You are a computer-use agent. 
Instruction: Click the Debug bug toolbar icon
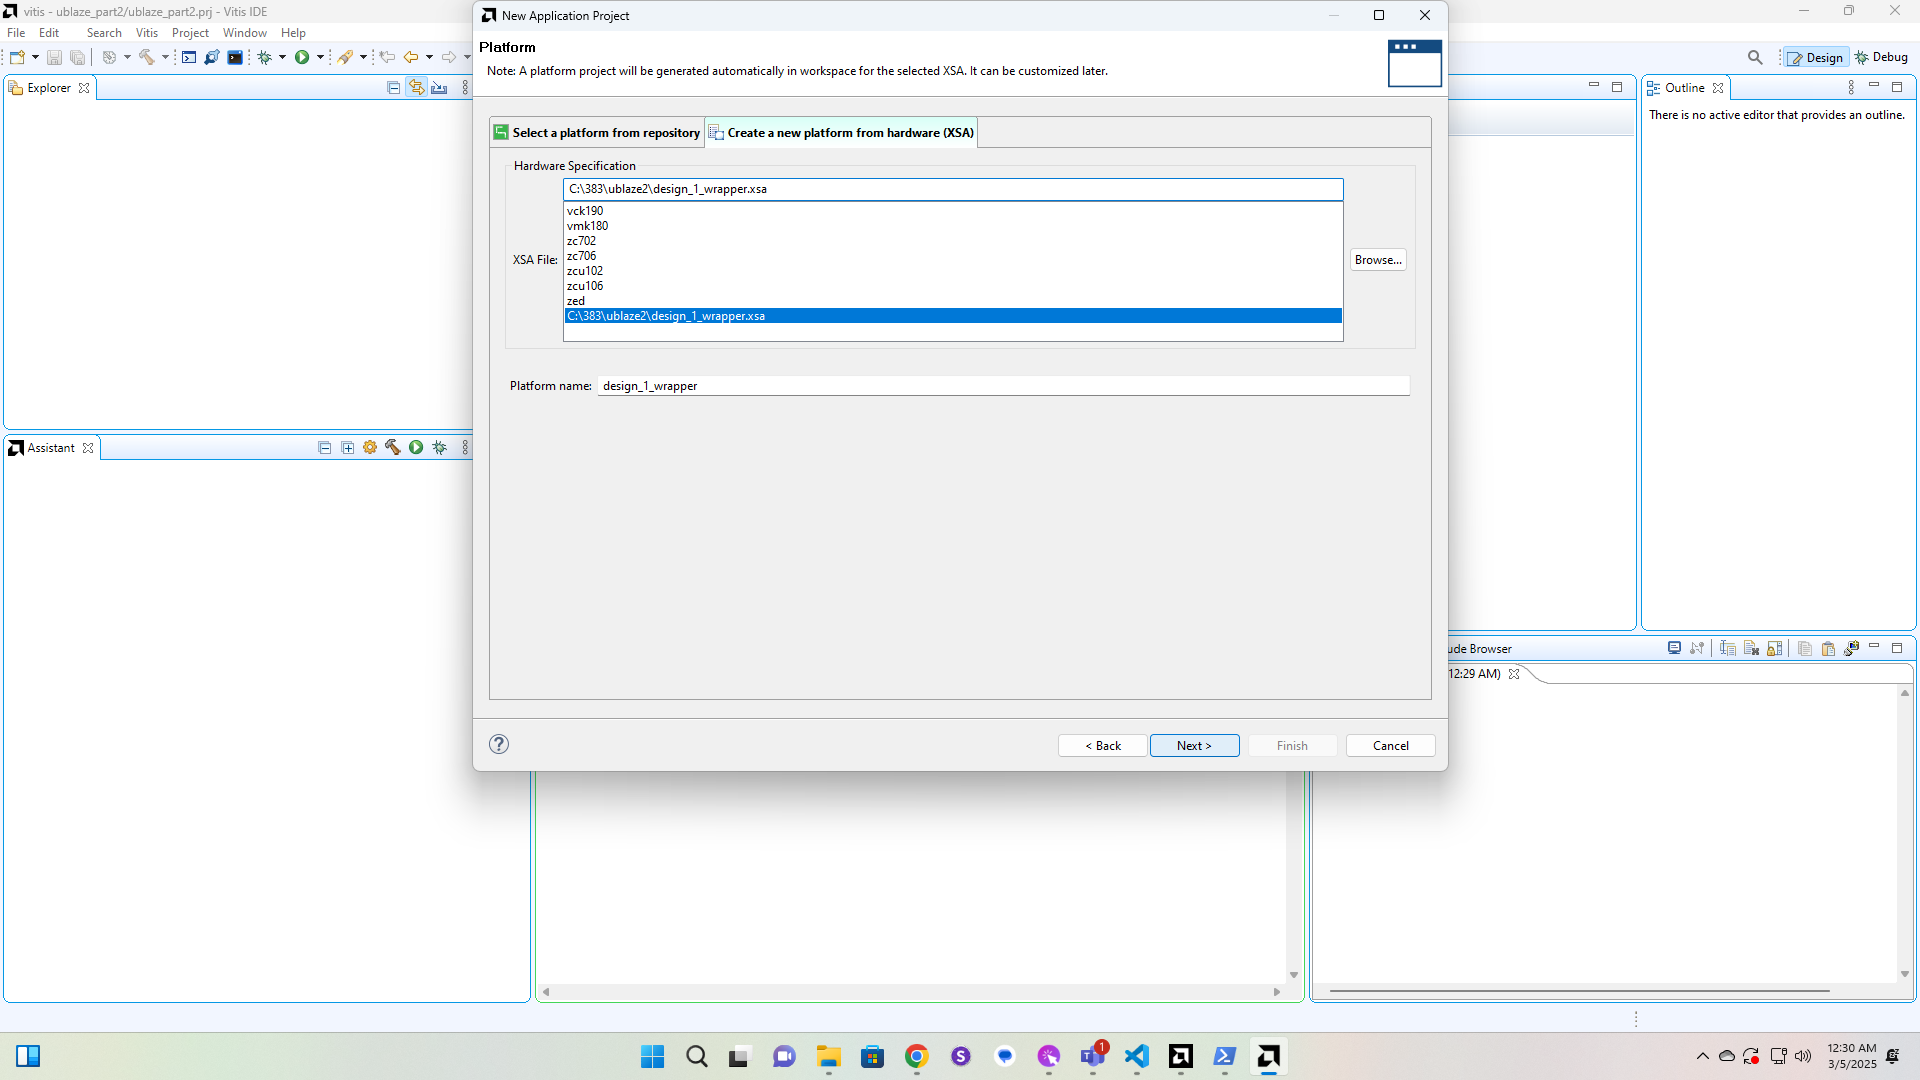tap(265, 57)
